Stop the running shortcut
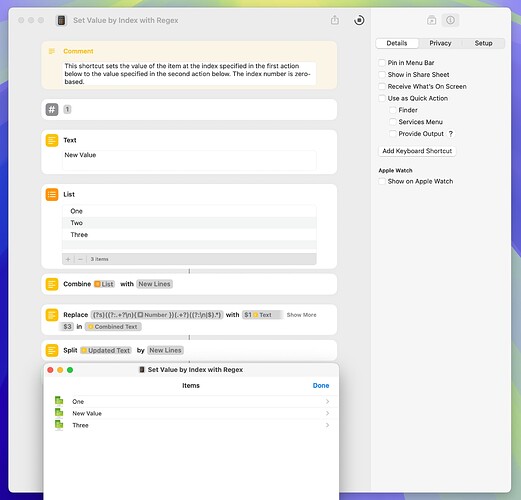The image size is (521, 500). point(359,20)
